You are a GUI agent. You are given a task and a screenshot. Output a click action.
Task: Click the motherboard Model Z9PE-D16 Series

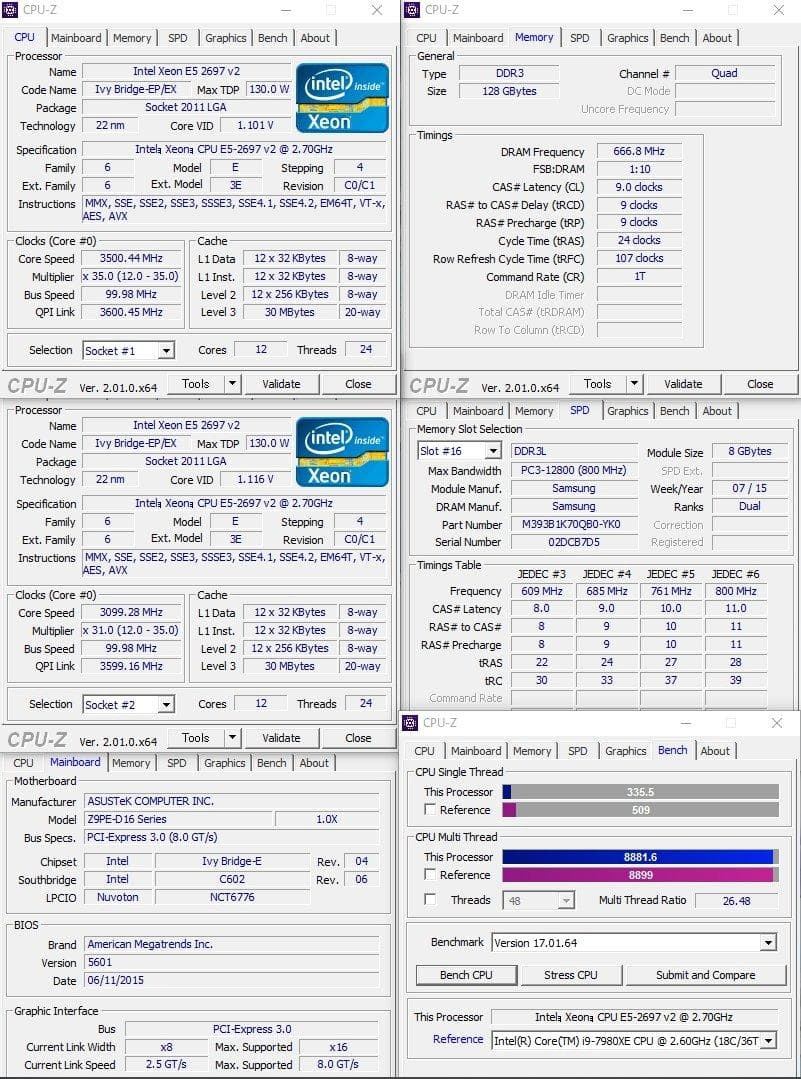pyautogui.click(x=178, y=819)
